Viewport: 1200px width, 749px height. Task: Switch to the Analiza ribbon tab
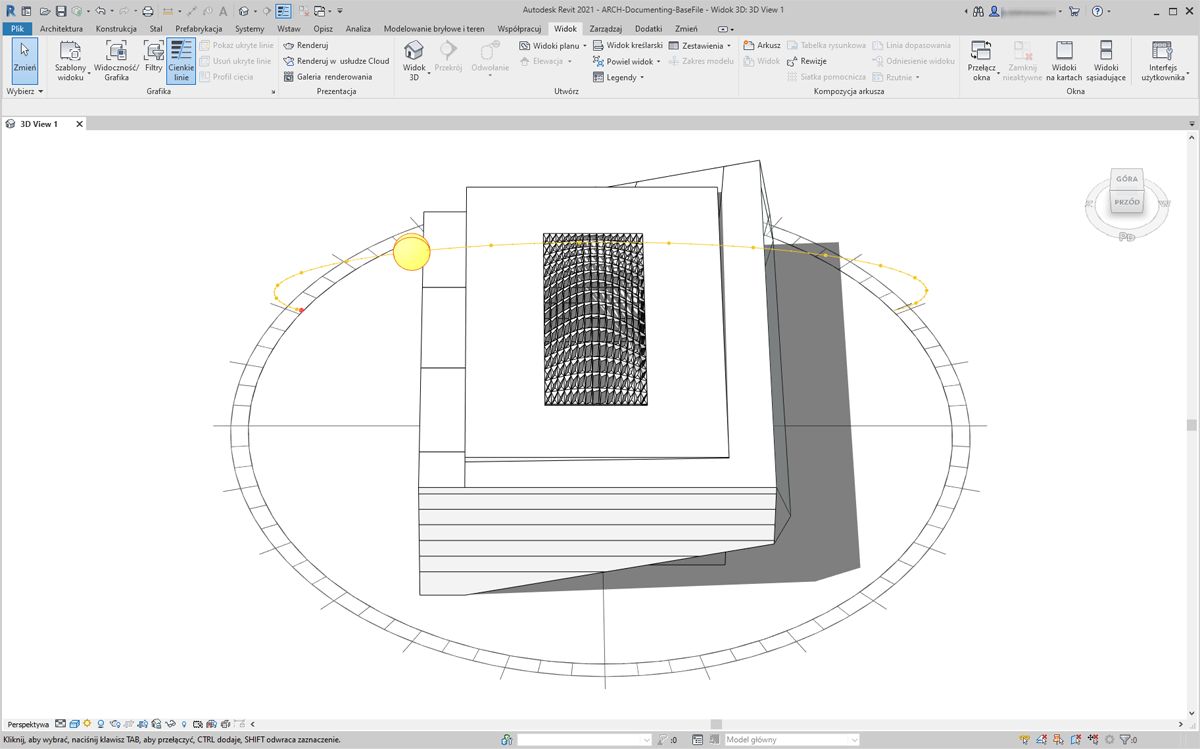pyautogui.click(x=358, y=29)
